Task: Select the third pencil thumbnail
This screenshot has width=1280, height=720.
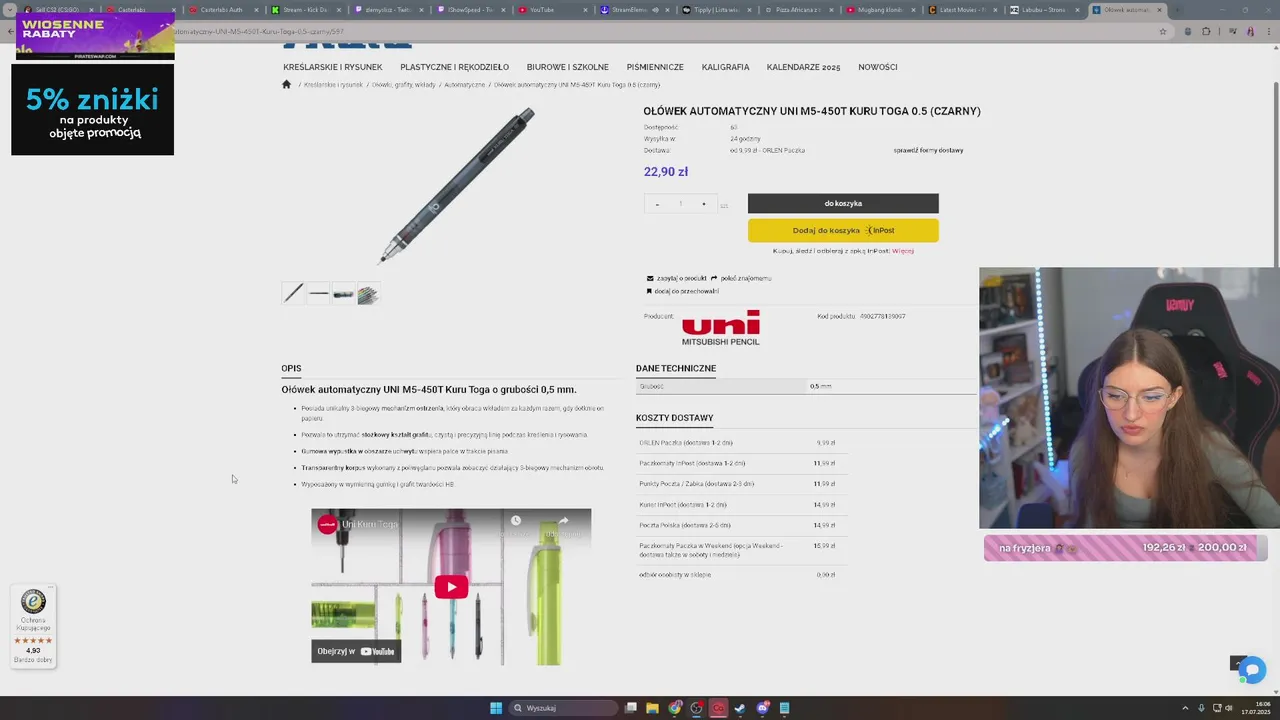Action: 343,293
